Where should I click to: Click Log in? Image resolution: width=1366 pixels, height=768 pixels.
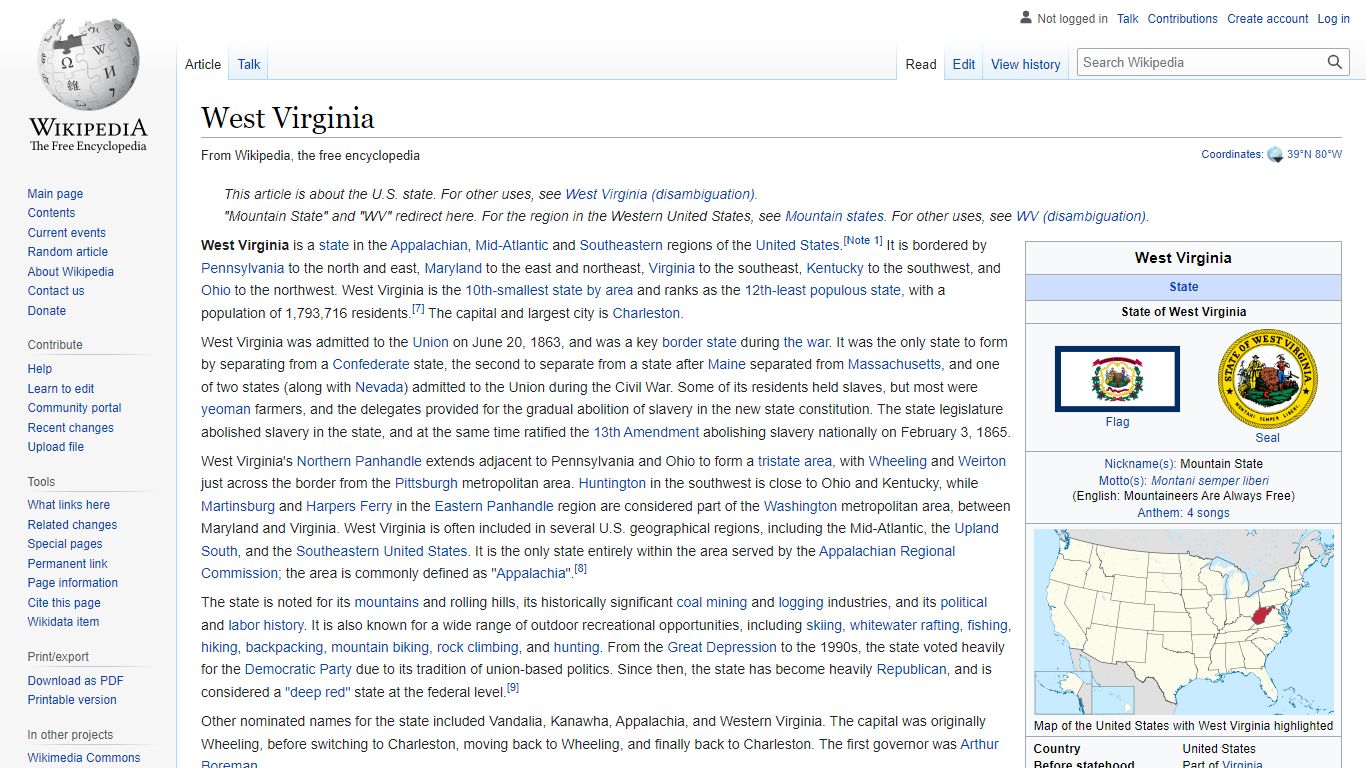[1333, 18]
